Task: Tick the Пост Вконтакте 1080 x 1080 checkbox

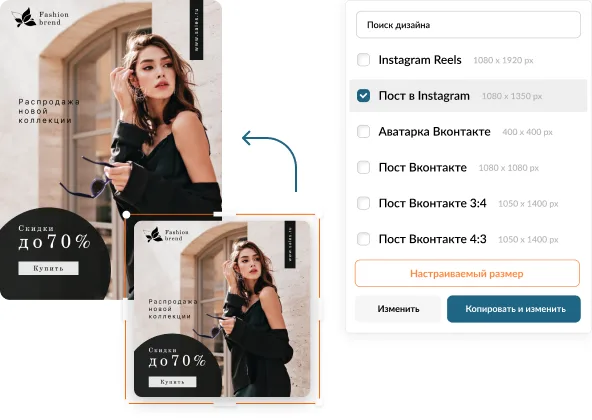Action: pyautogui.click(x=363, y=167)
